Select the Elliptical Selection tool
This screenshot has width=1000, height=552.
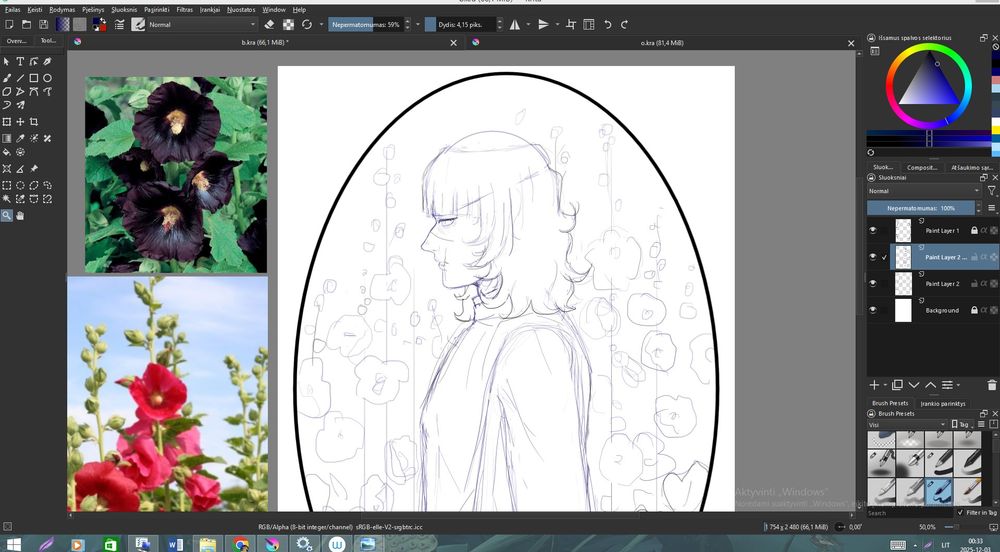coord(20,185)
